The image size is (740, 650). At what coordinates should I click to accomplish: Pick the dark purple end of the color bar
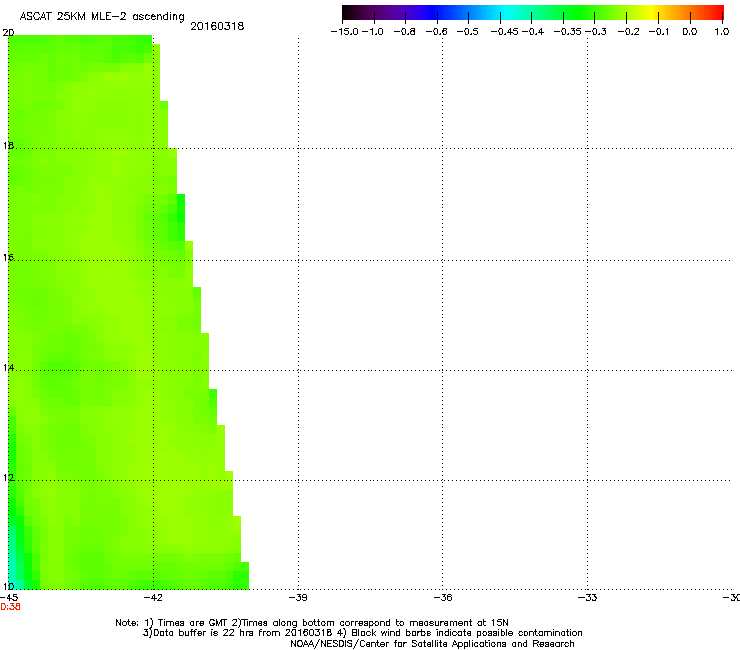point(352,13)
